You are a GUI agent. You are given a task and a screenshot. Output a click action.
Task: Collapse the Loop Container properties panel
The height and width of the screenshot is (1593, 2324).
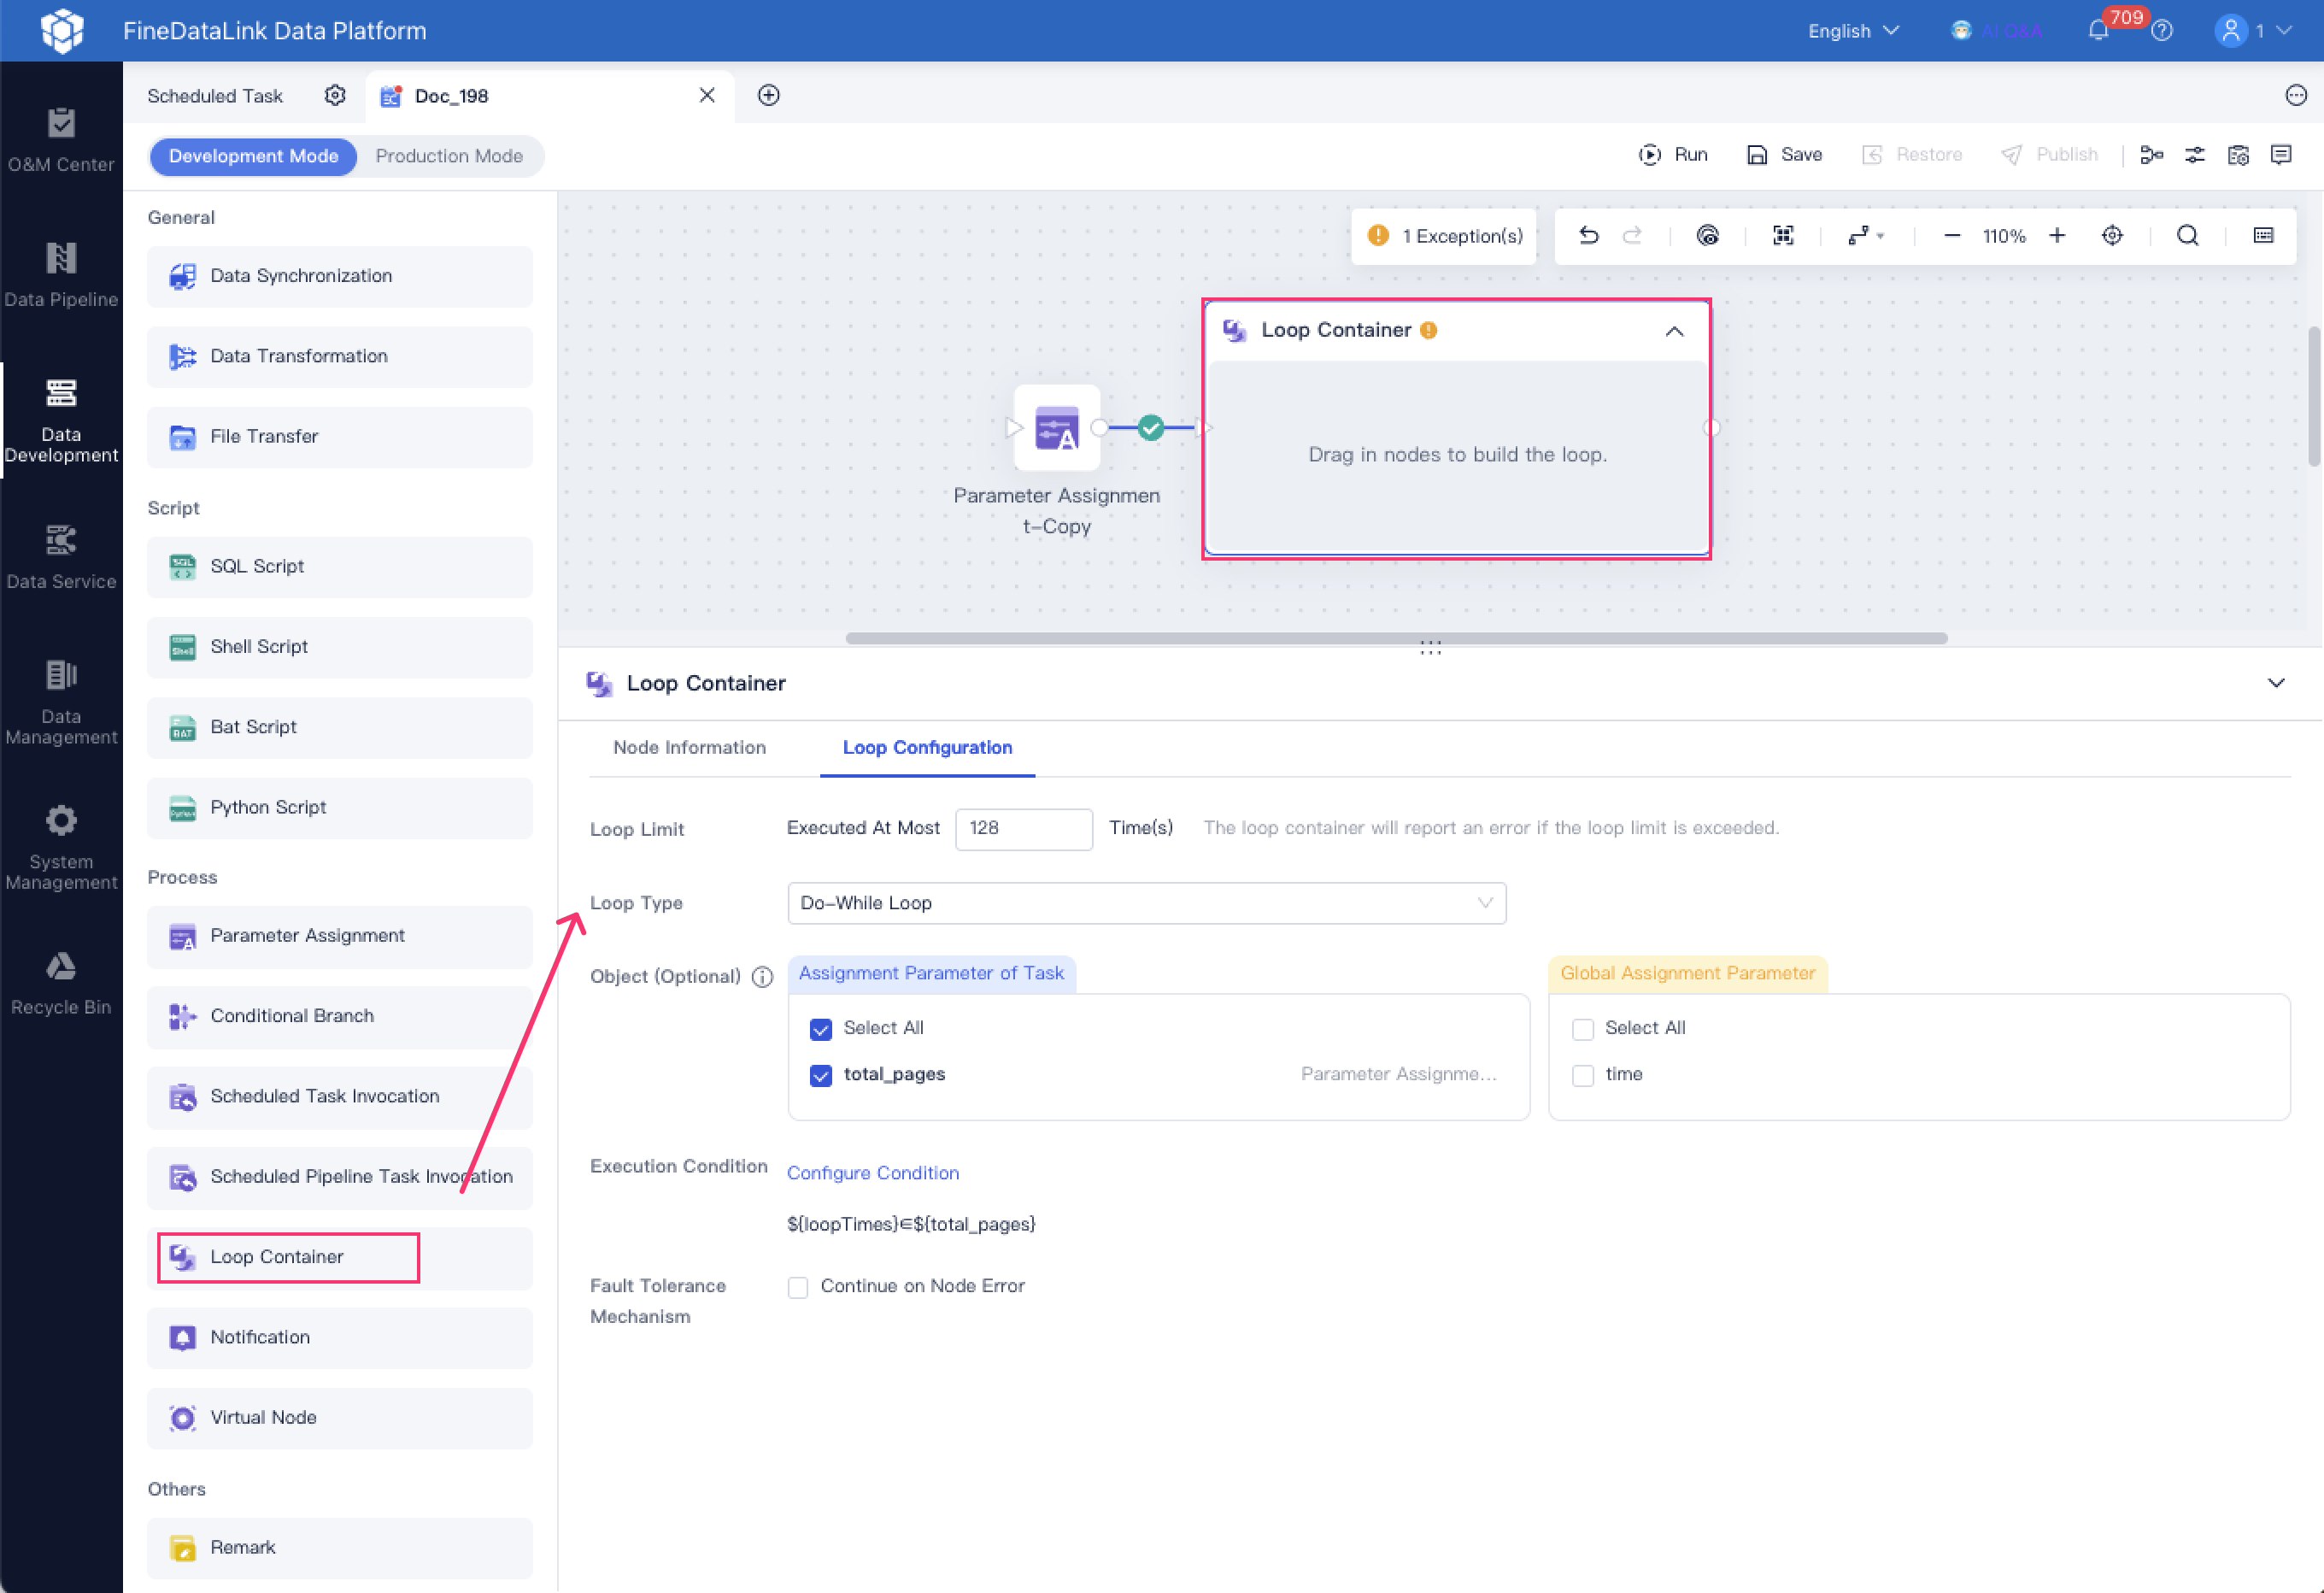click(2276, 683)
